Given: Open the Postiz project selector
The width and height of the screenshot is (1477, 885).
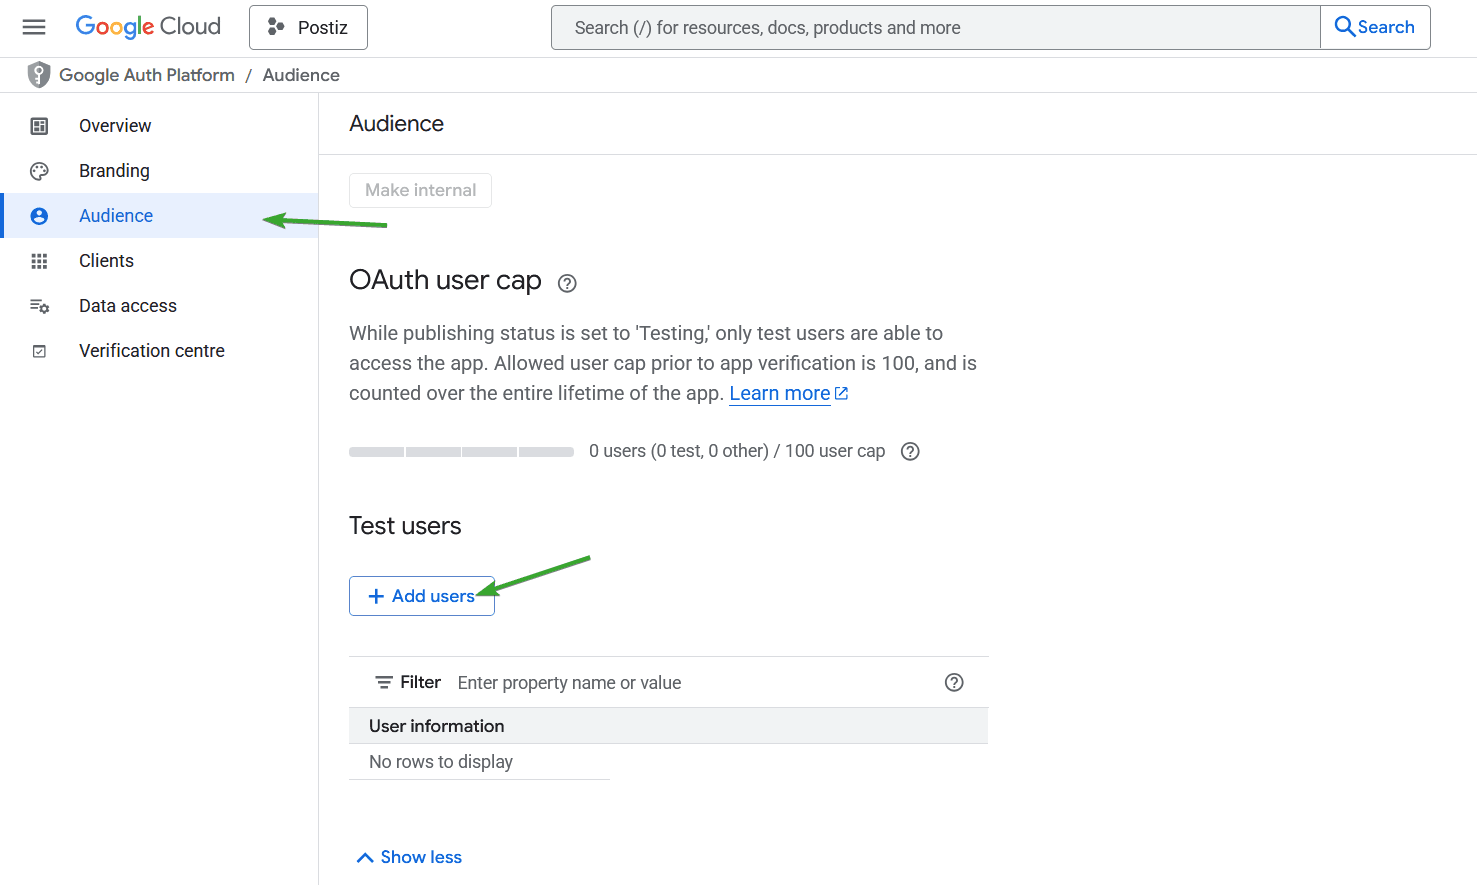Looking at the screenshot, I should coord(308,27).
